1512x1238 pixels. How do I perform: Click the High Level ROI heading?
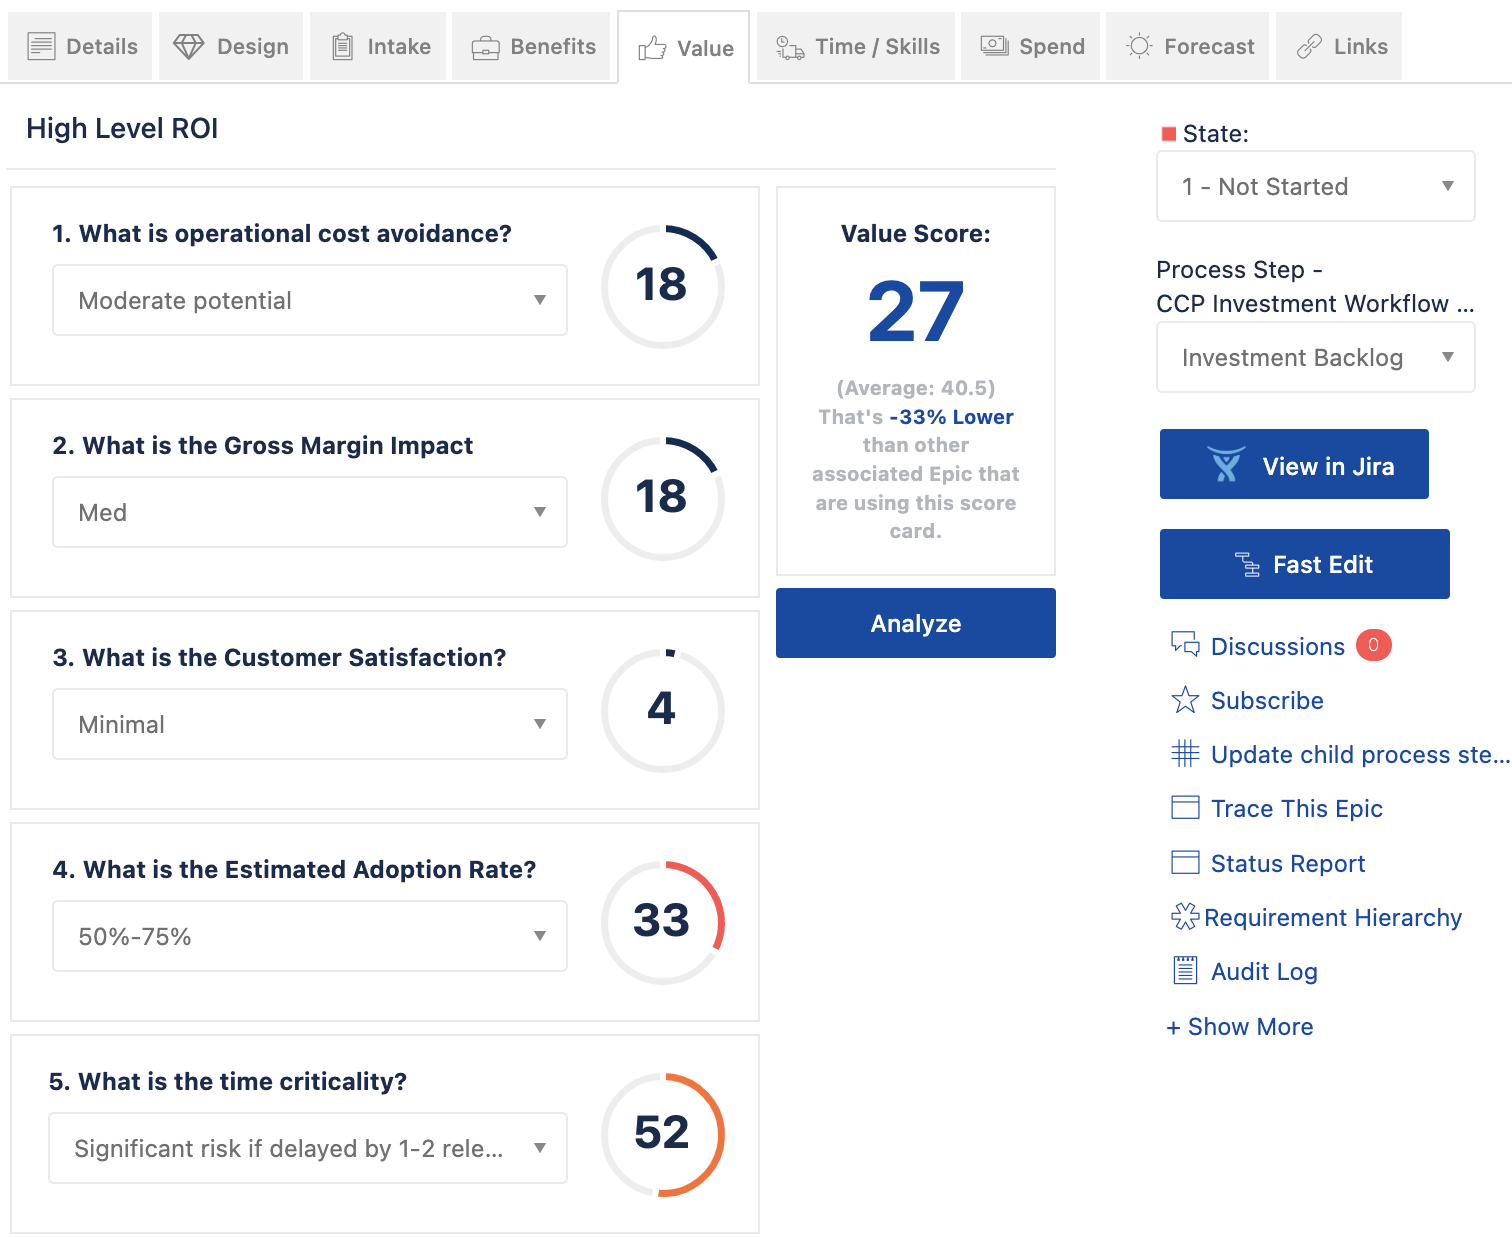point(122,128)
